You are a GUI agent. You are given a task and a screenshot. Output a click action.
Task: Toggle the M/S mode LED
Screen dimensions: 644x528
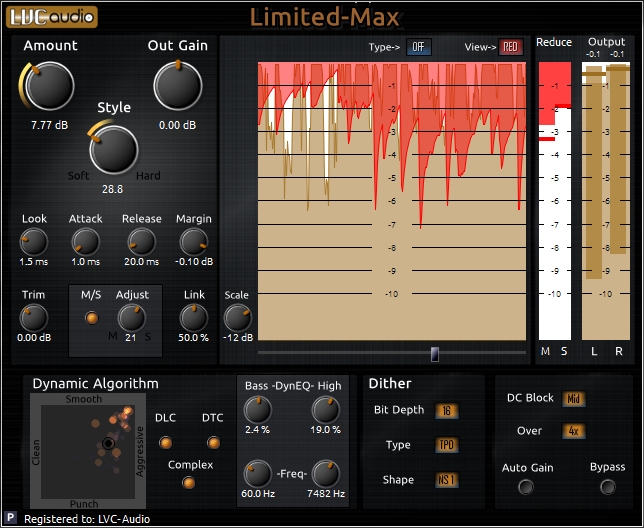coord(92,318)
